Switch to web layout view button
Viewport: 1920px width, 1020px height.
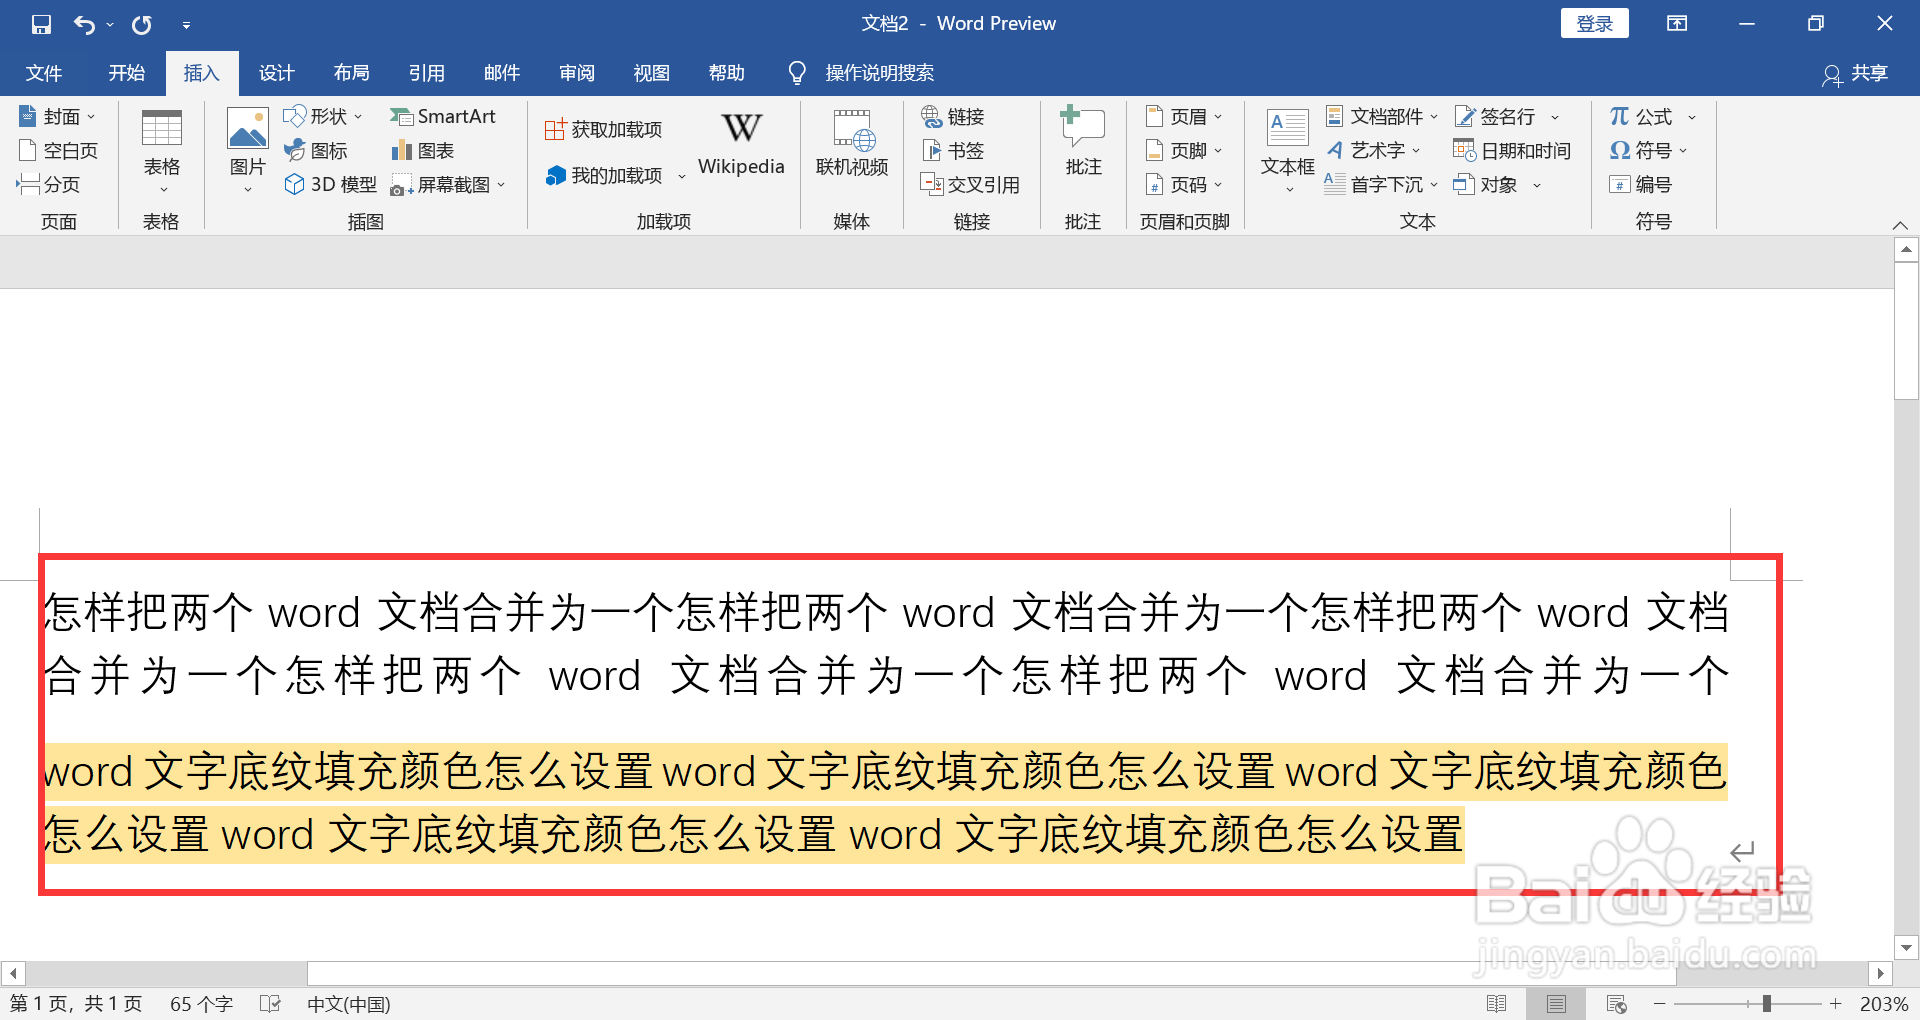[1616, 1004]
